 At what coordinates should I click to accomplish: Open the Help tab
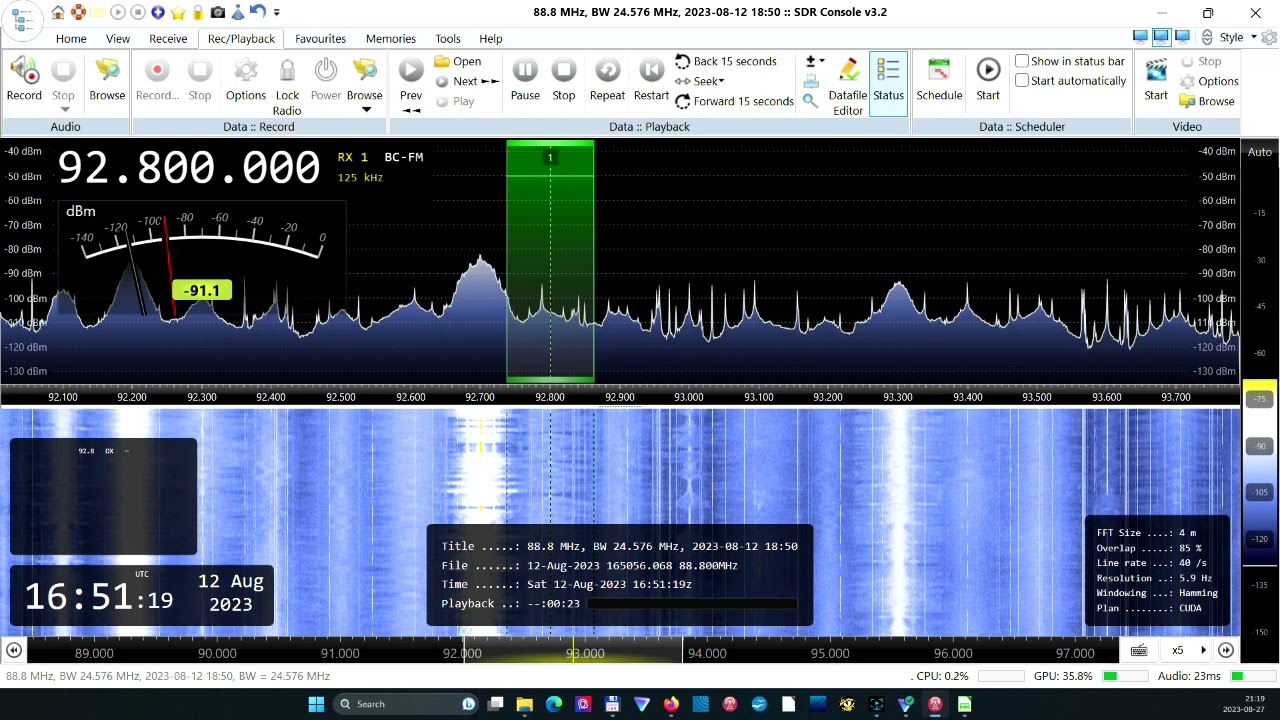click(491, 39)
